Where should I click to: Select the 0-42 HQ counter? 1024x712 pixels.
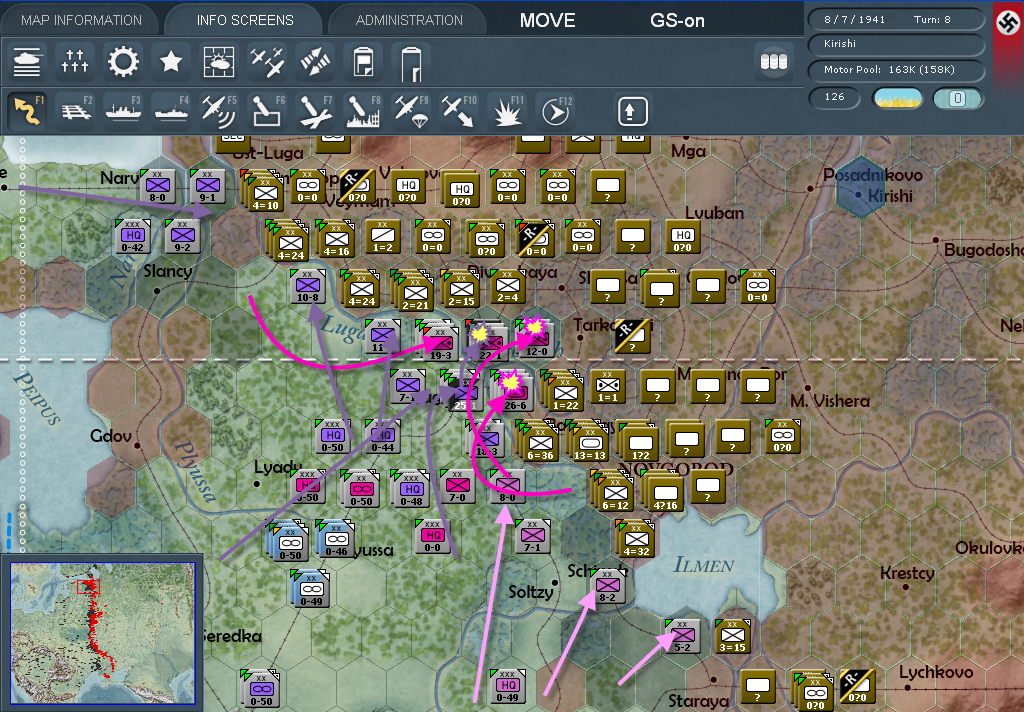click(x=133, y=236)
